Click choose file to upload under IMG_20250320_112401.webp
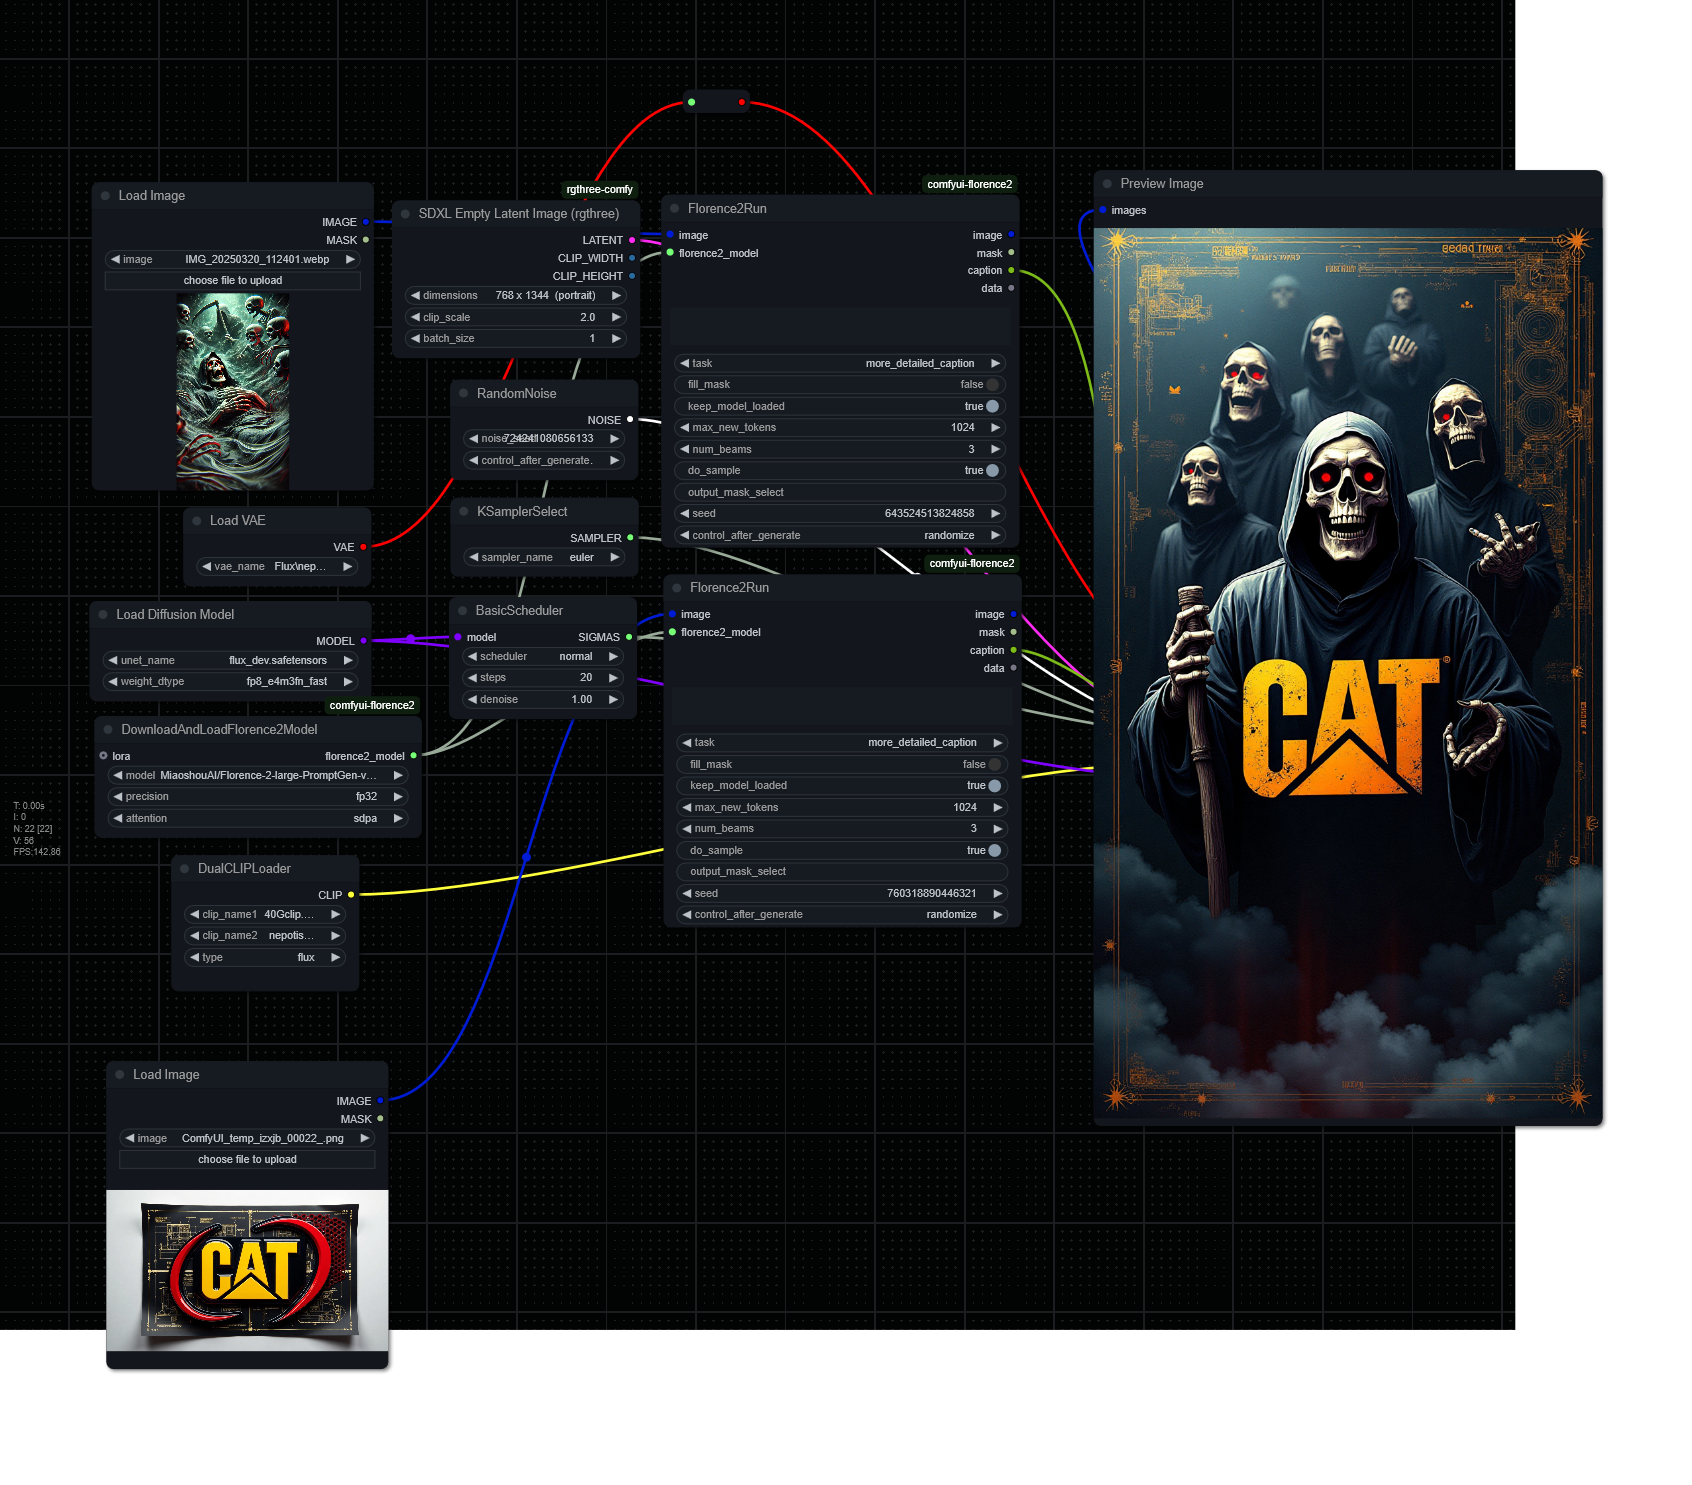The height and width of the screenshot is (1485, 1692). (233, 281)
